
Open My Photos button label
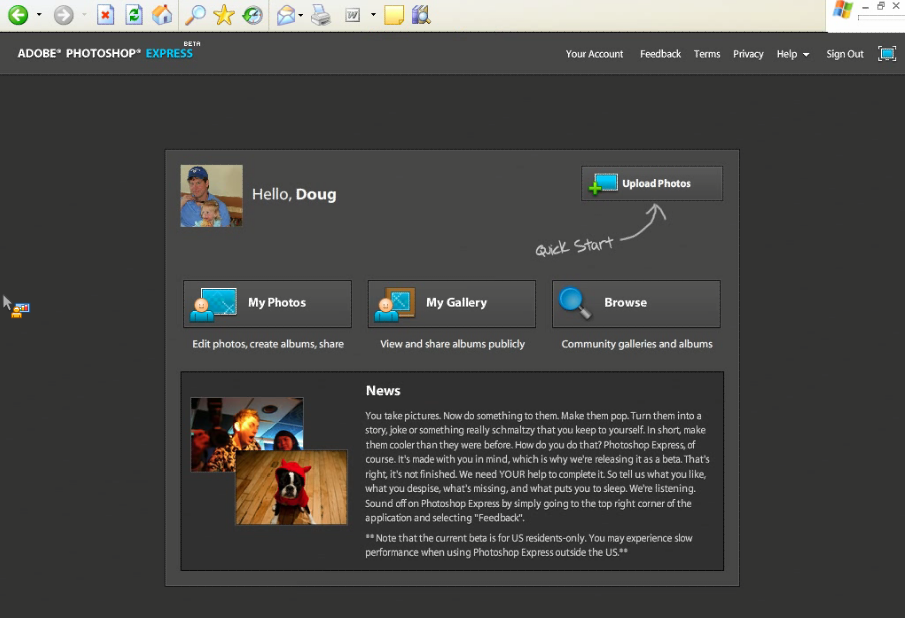click(277, 302)
